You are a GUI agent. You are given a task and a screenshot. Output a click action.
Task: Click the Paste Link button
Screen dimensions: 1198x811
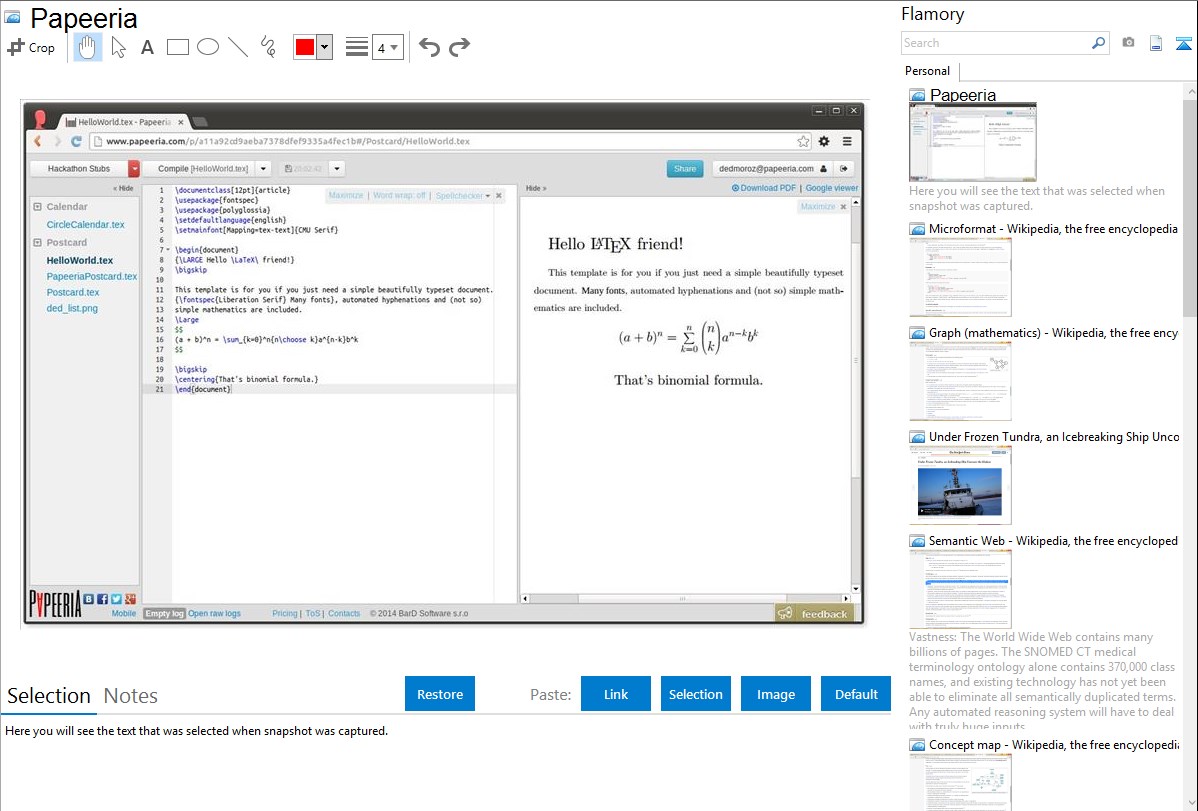616,694
